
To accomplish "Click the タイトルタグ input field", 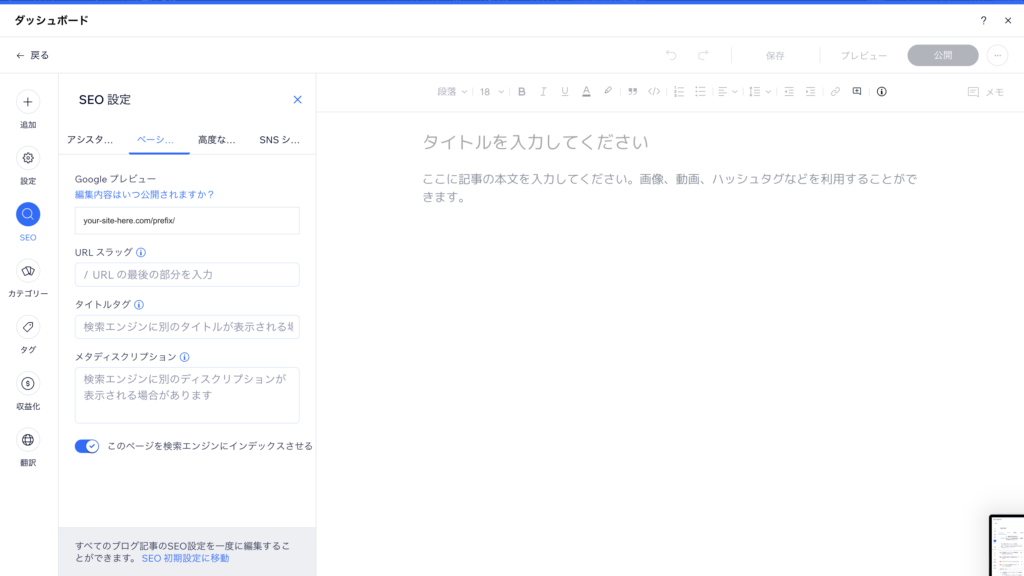I will click(x=187, y=327).
